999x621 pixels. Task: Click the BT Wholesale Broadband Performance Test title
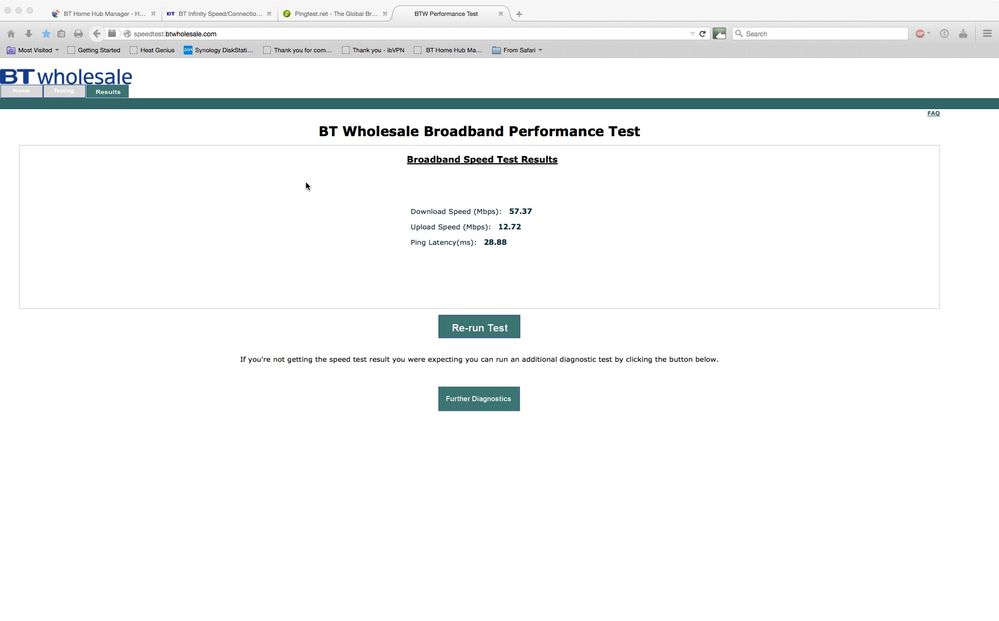pyautogui.click(x=479, y=131)
